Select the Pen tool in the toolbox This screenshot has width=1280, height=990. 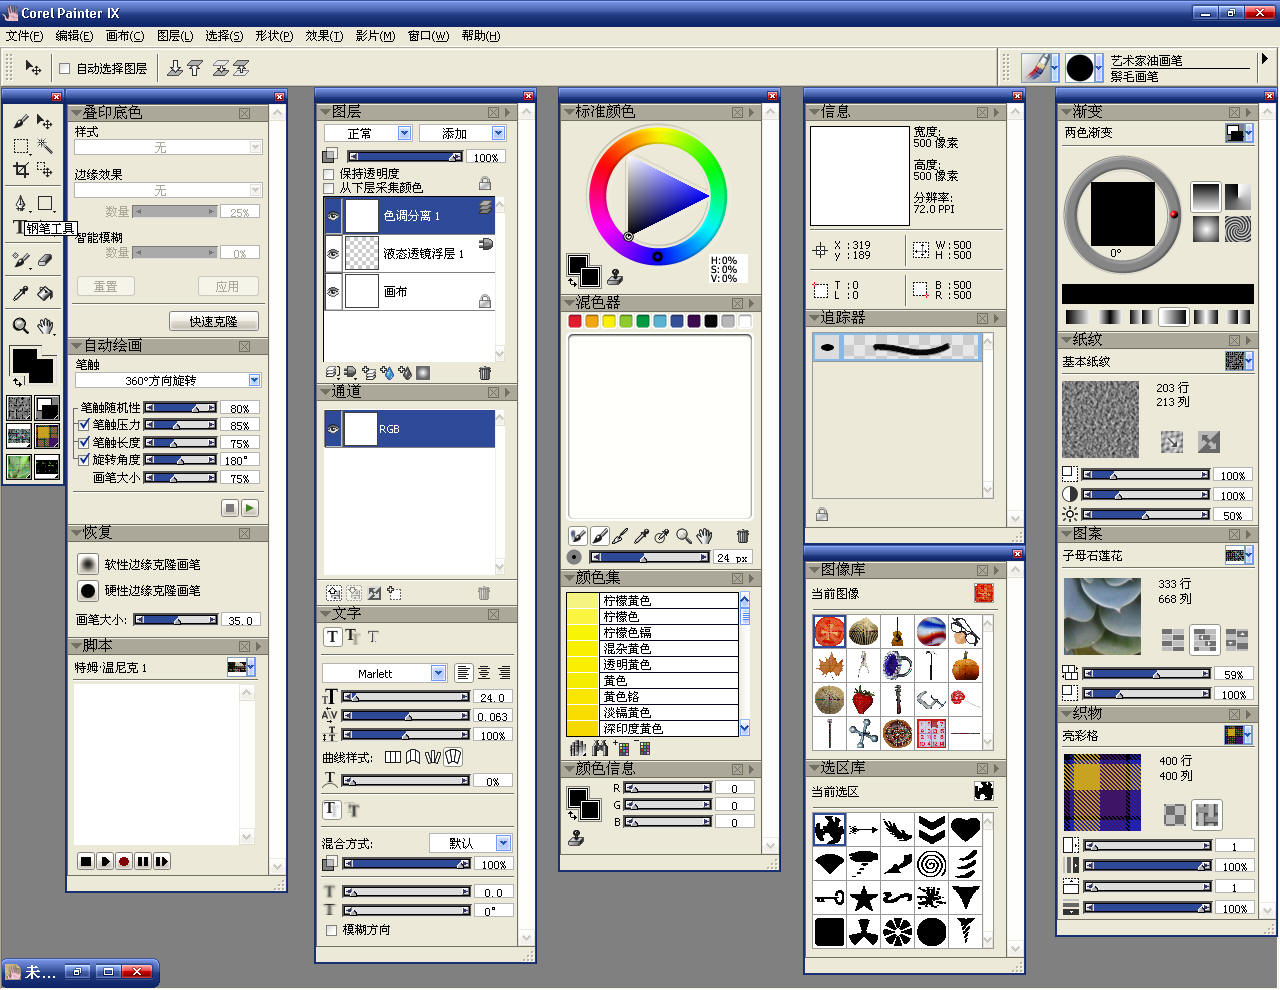click(x=20, y=203)
